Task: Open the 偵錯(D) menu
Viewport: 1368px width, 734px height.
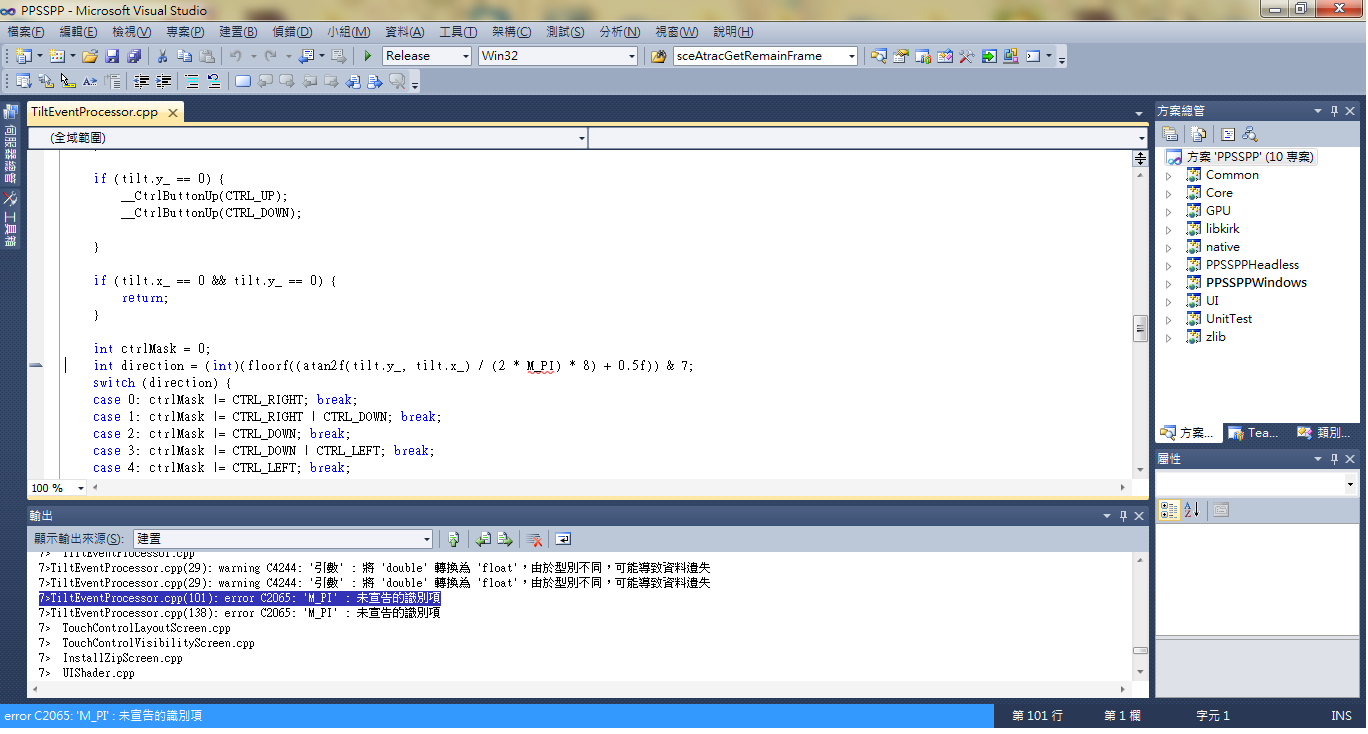Action: point(292,32)
